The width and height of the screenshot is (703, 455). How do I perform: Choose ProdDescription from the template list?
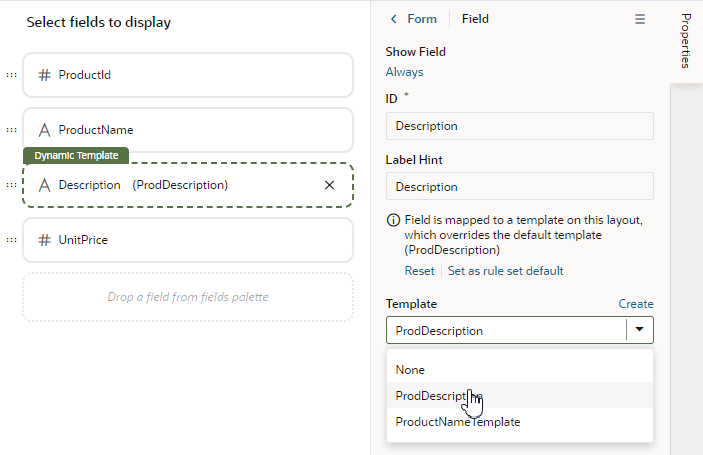pyautogui.click(x=520, y=395)
